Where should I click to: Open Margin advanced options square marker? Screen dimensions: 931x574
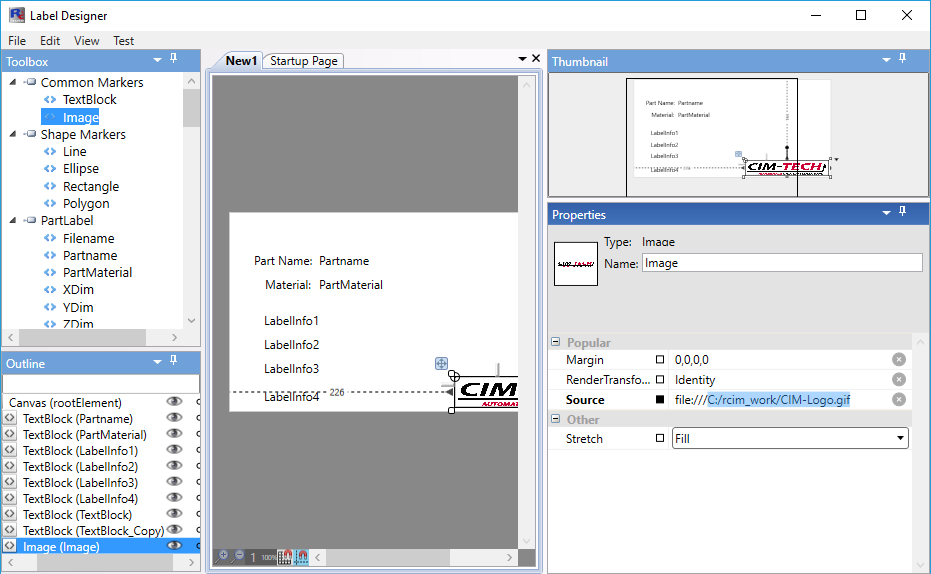coord(660,359)
